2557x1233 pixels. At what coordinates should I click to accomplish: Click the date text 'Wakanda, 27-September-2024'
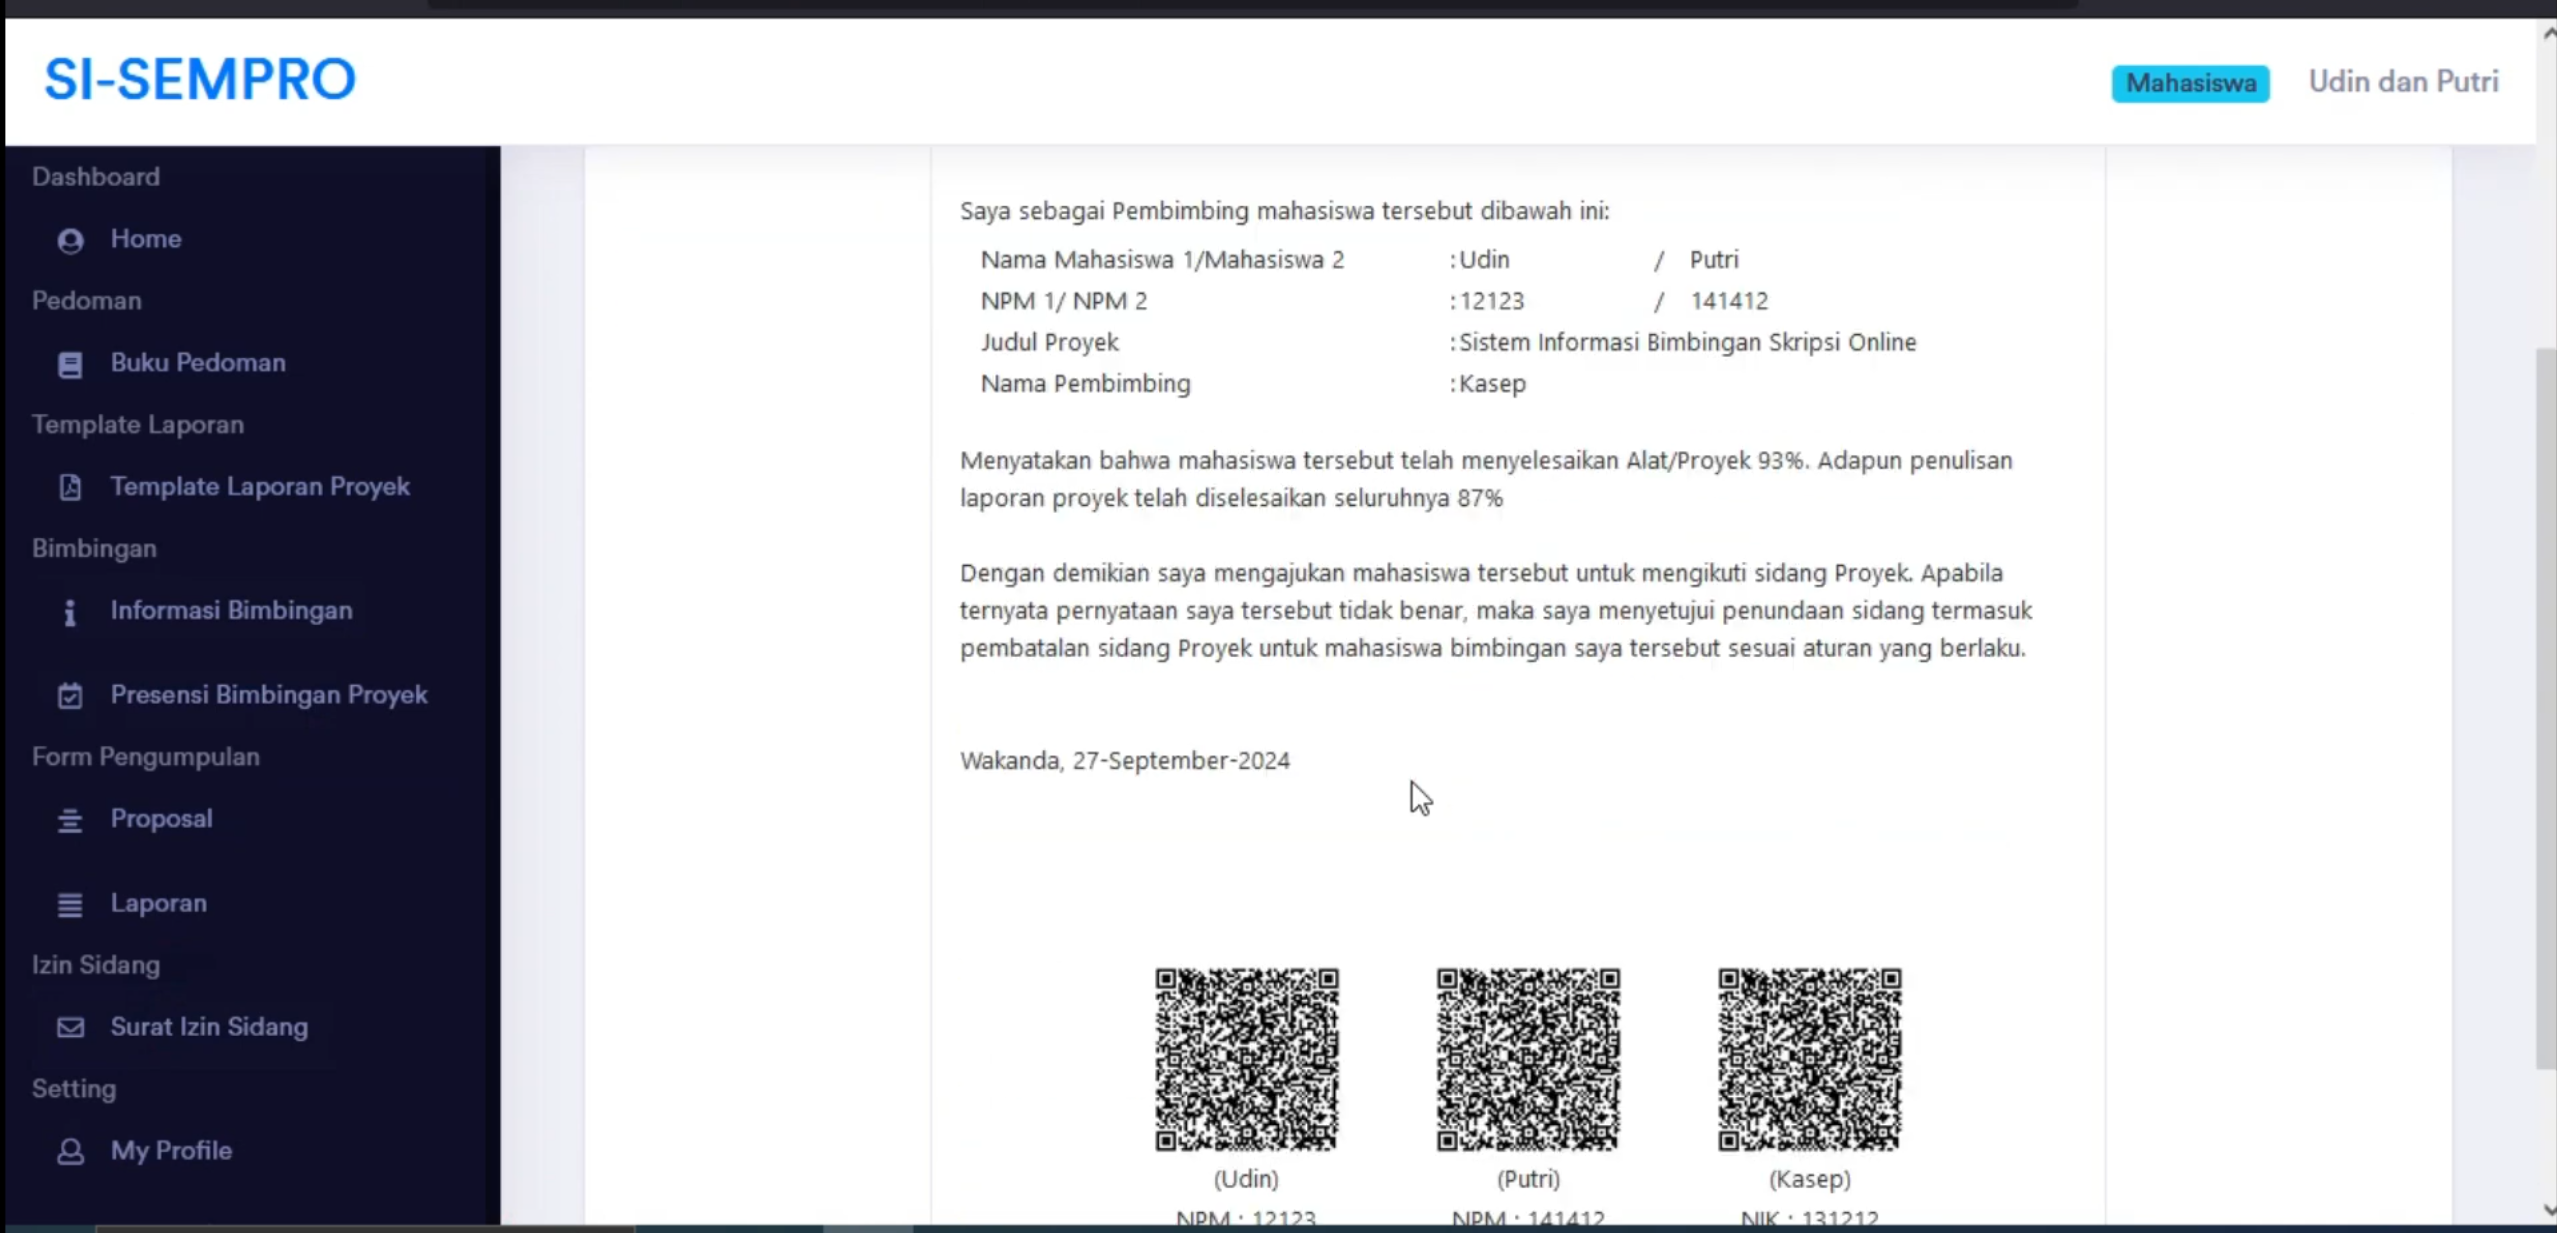tap(1125, 761)
